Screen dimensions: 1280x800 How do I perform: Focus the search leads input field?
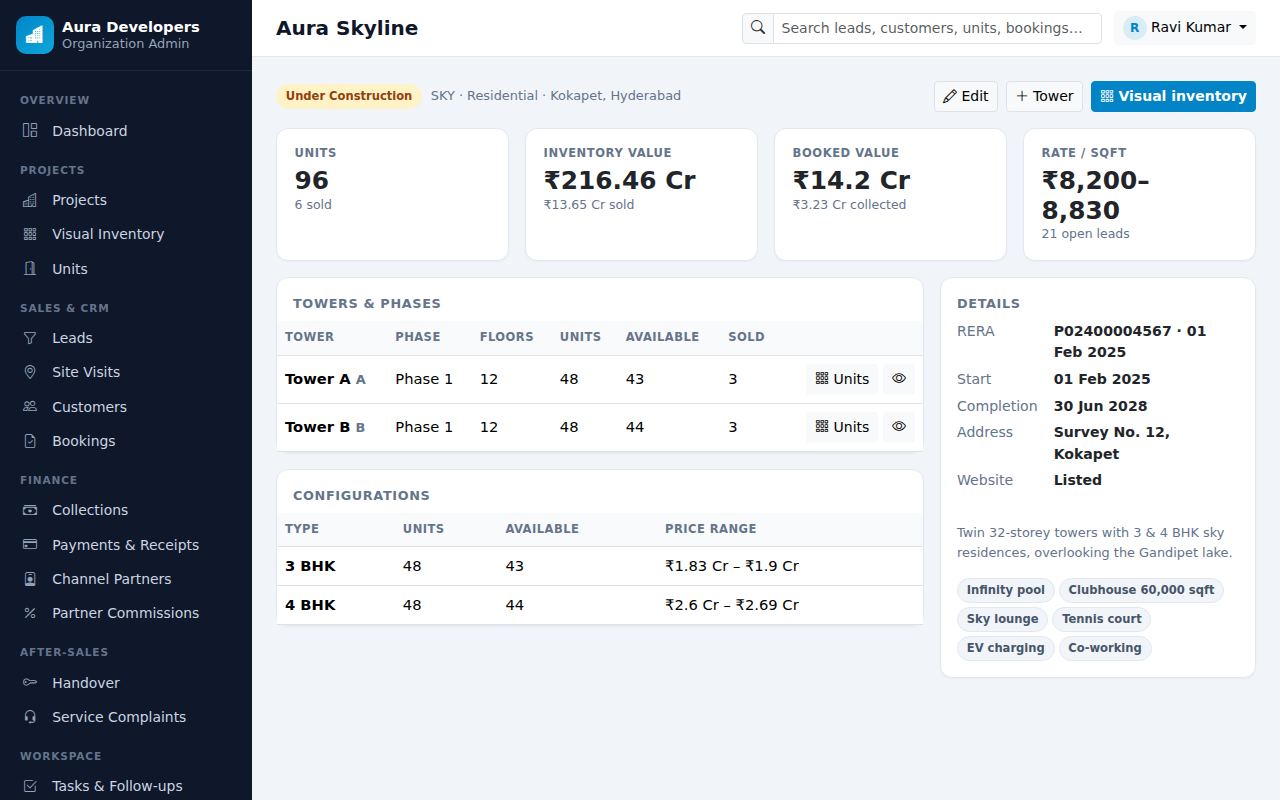tap(937, 28)
